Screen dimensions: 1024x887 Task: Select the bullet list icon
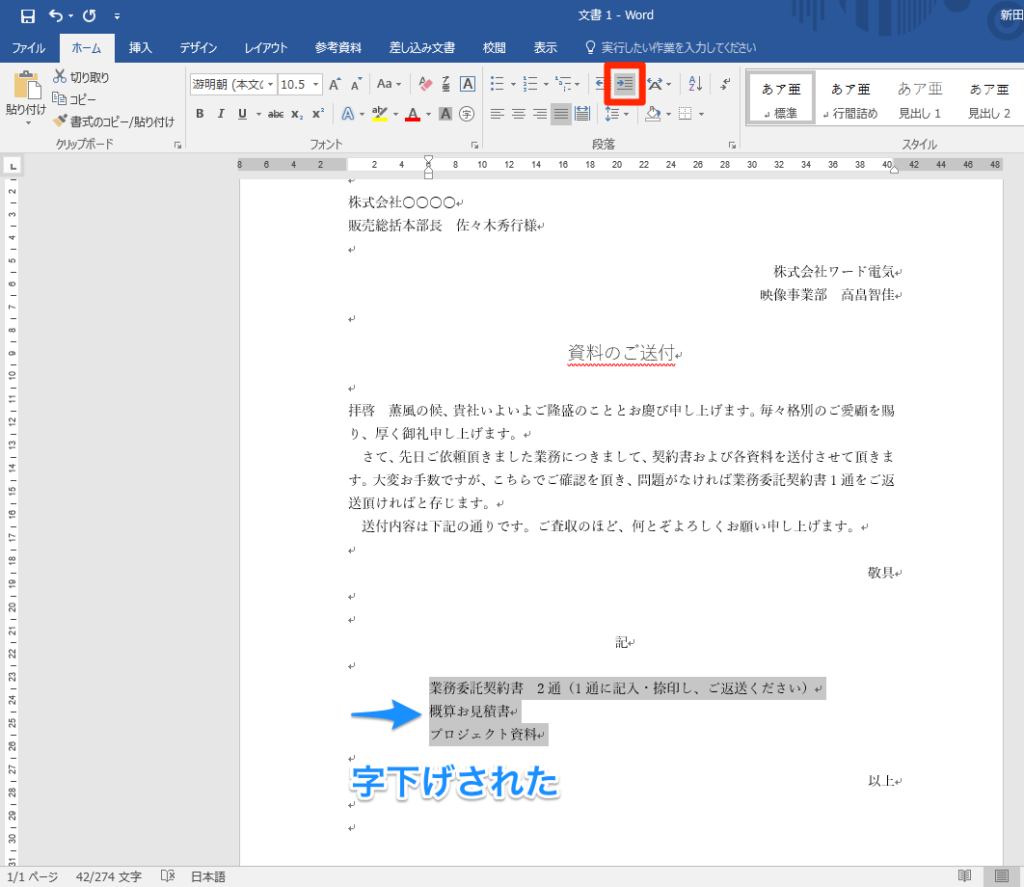pos(497,84)
